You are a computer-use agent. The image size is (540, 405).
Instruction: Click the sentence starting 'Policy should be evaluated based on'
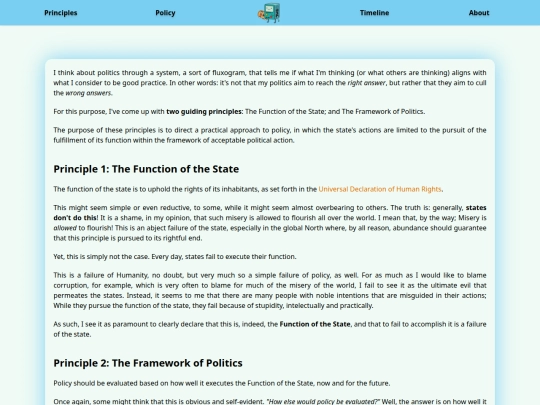pos(222,383)
